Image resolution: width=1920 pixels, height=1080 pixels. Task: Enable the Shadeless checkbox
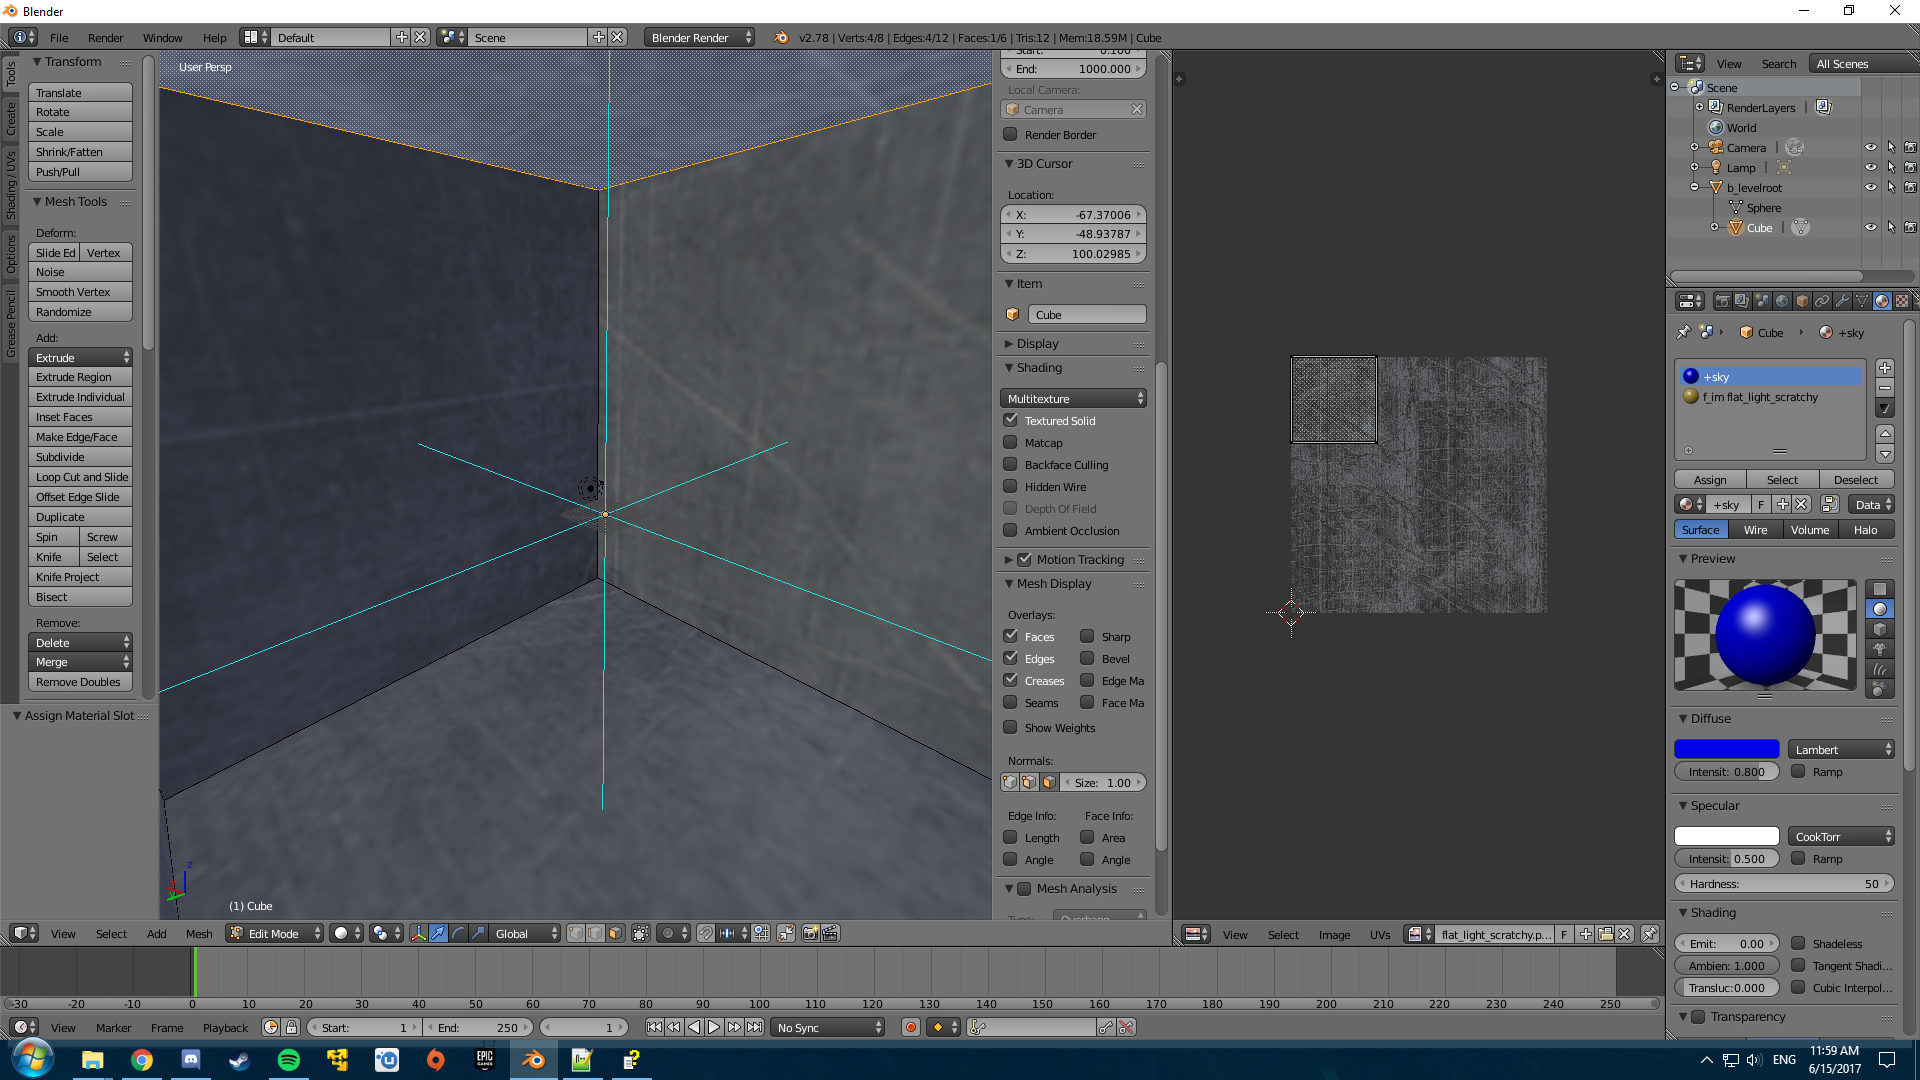coord(1798,943)
